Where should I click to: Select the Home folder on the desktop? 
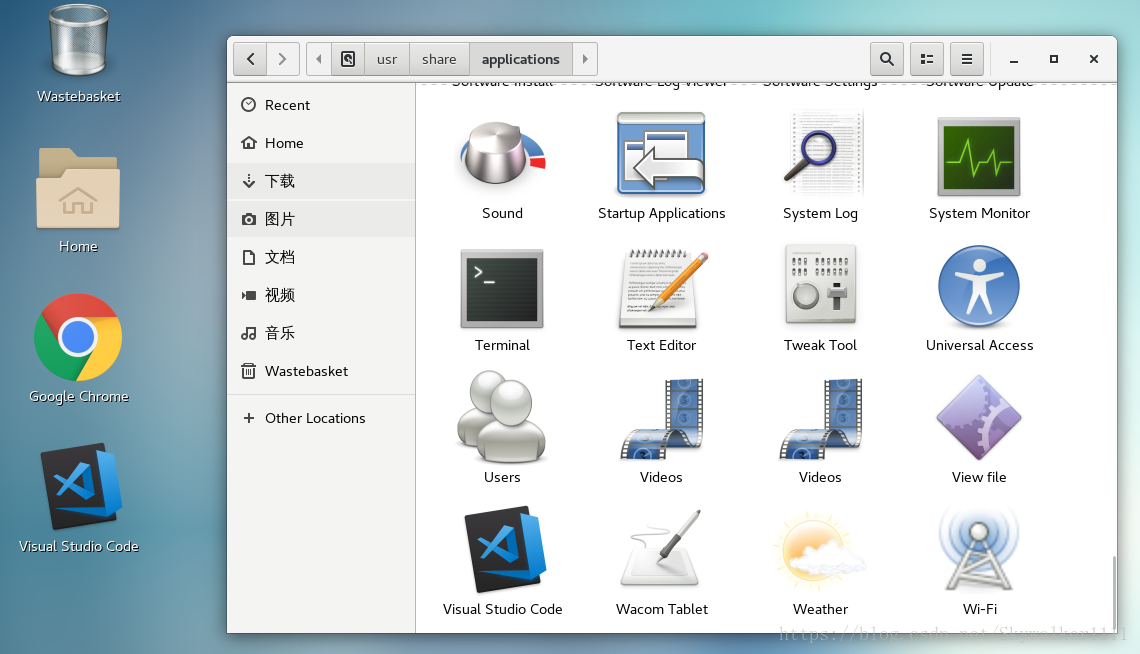[x=78, y=188]
